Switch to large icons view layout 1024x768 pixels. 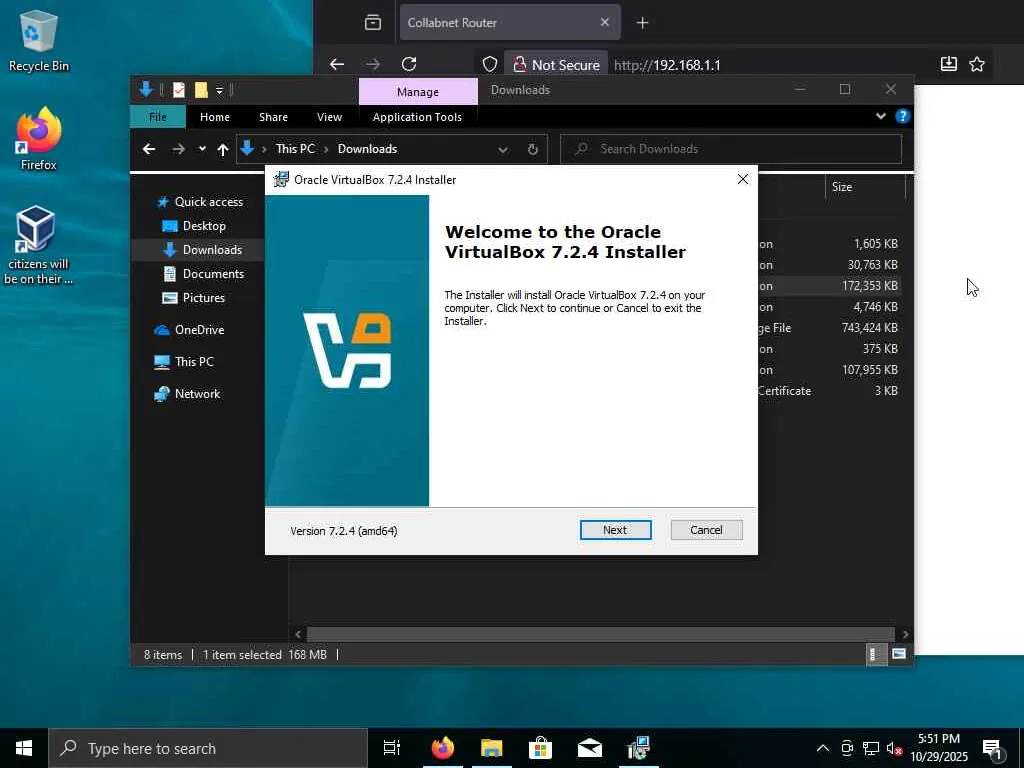click(x=899, y=654)
